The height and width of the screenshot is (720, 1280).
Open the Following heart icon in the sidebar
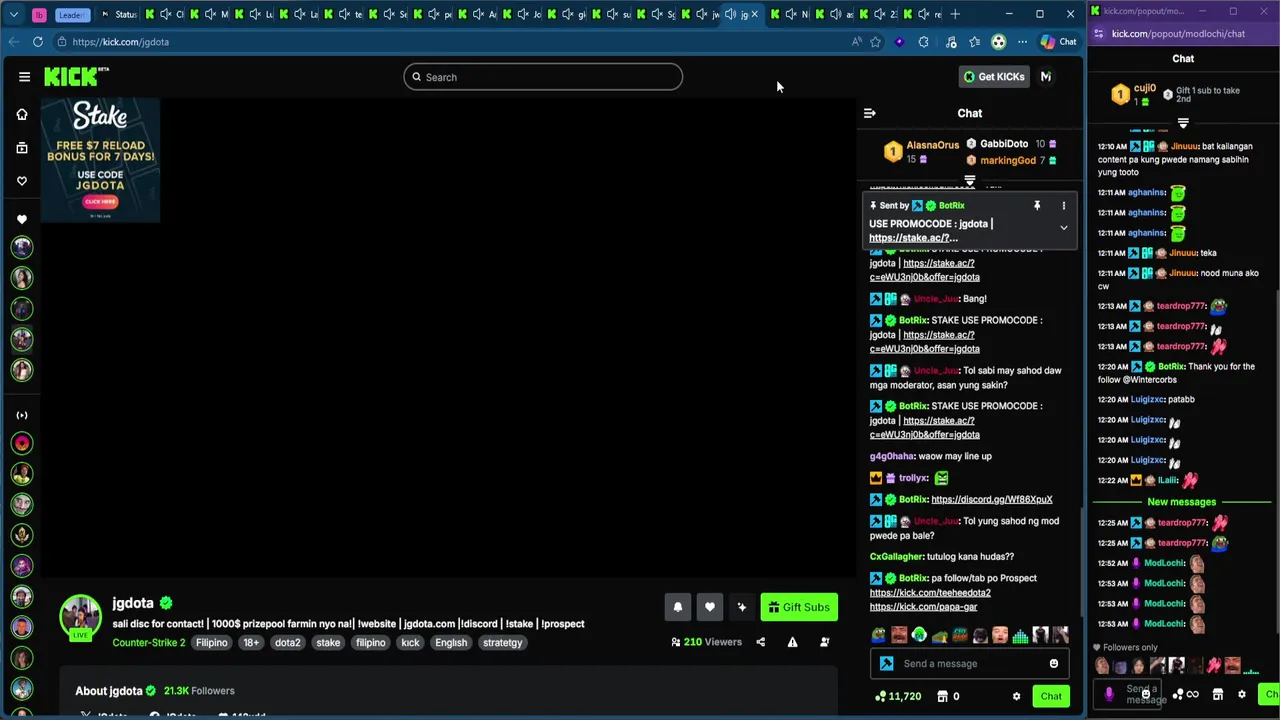click(x=22, y=181)
